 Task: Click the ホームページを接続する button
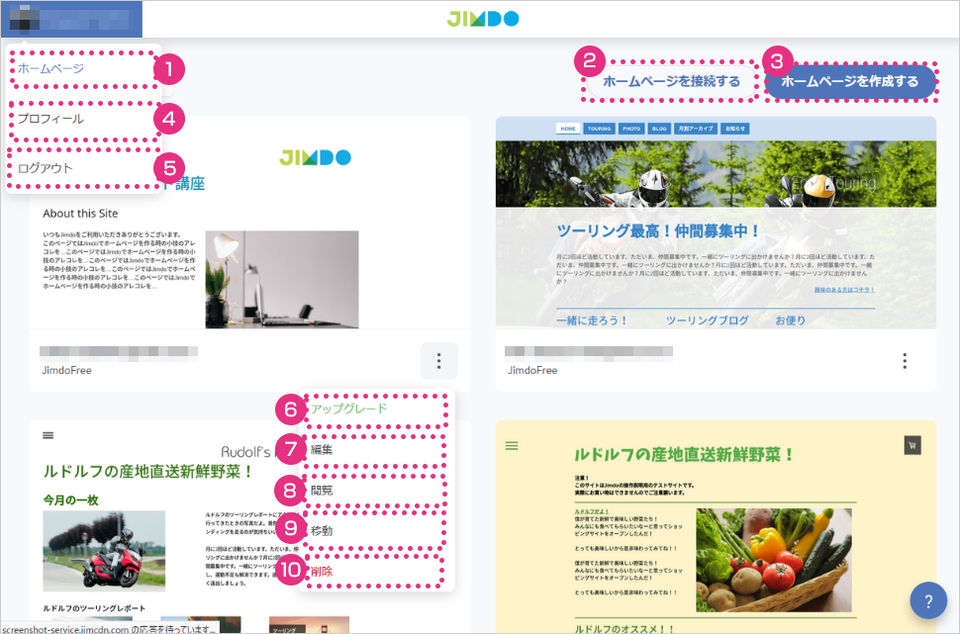[672, 81]
